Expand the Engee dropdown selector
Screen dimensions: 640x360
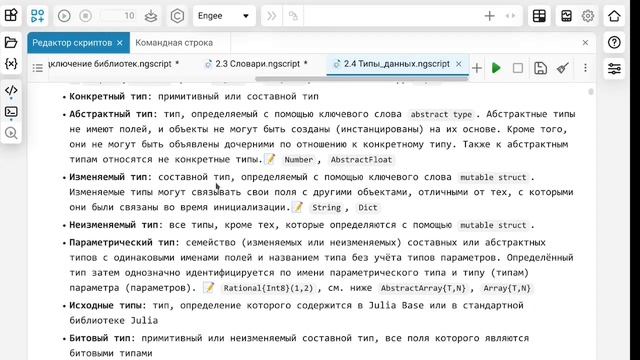224,16
